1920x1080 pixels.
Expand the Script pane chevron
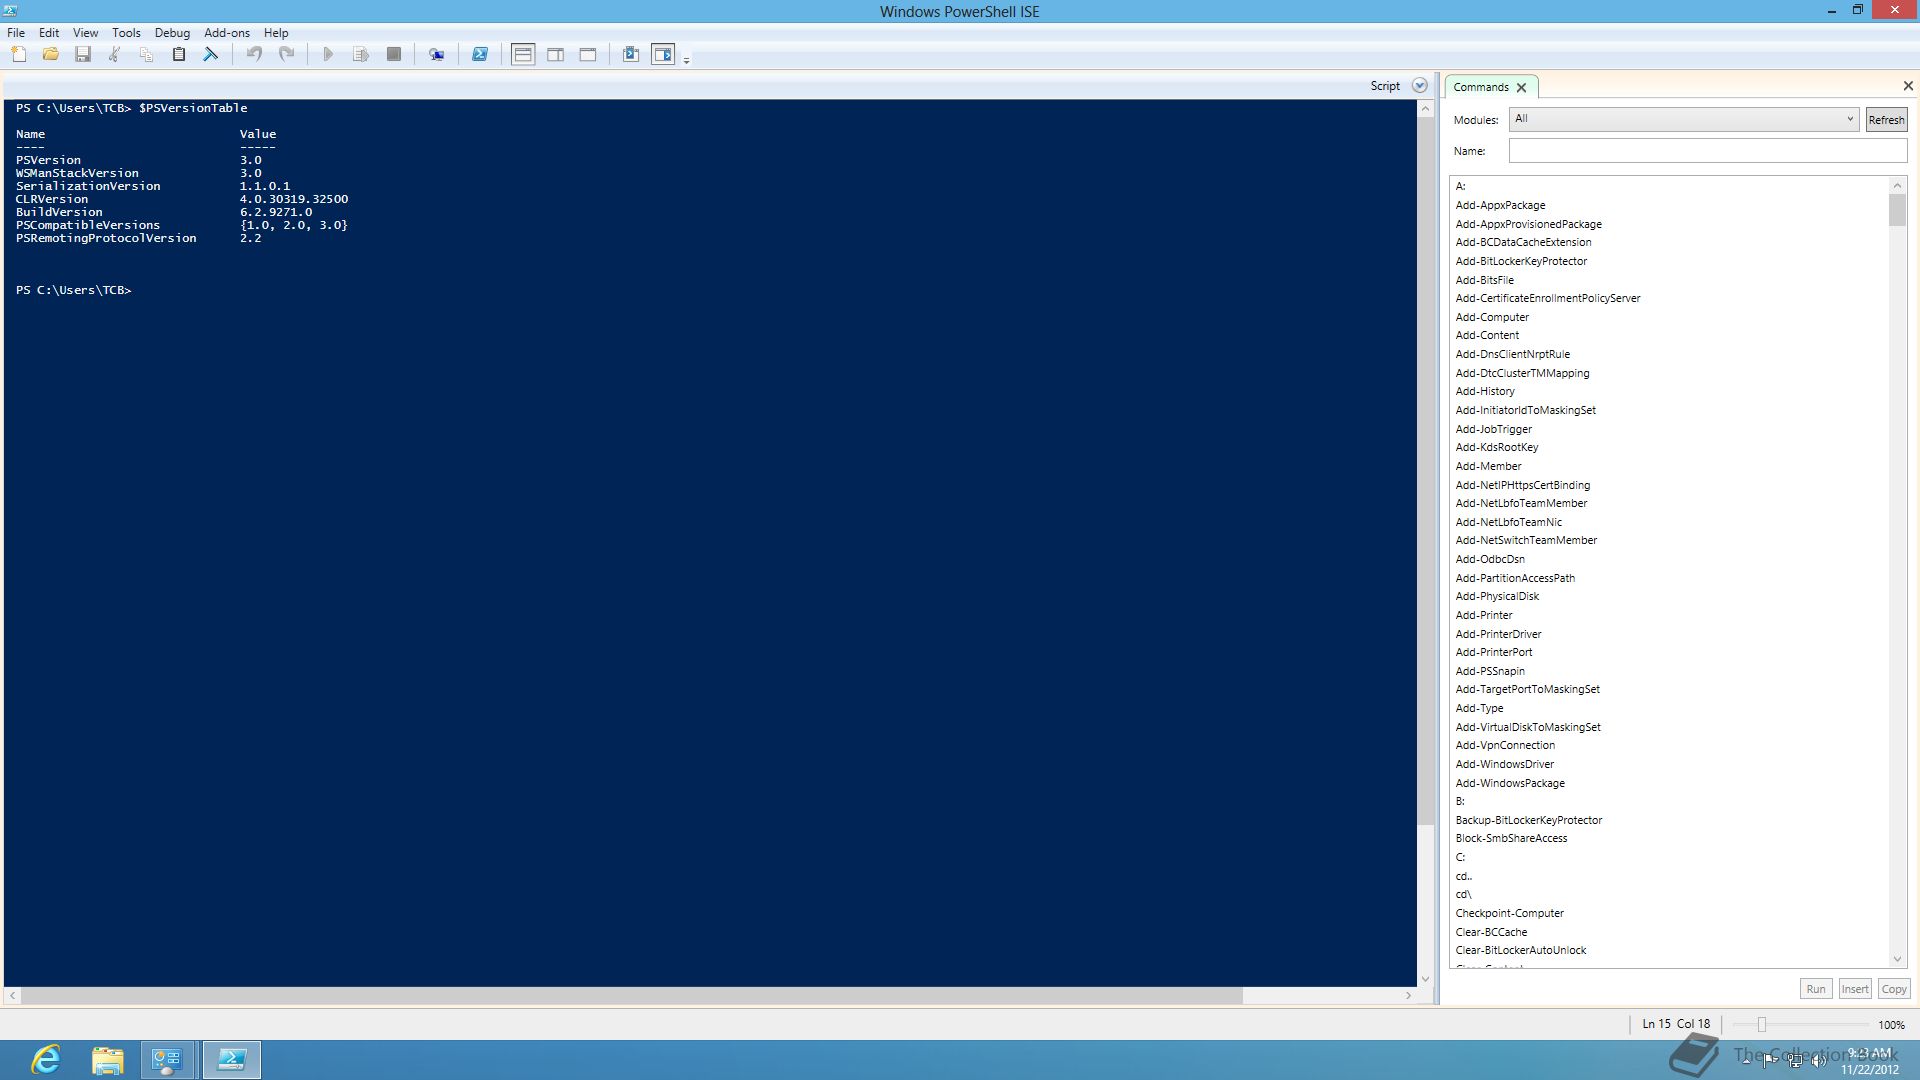click(1419, 86)
